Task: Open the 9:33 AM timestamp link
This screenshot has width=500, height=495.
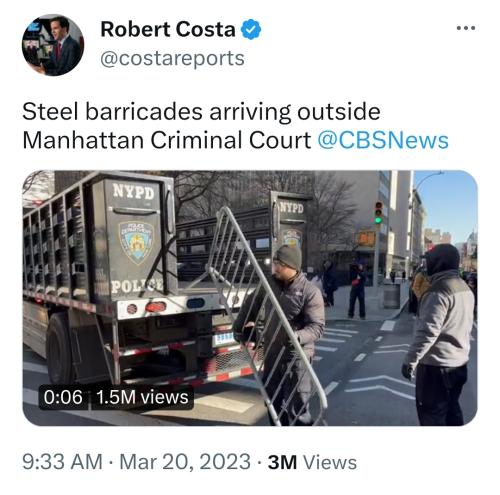Action: click(62, 462)
